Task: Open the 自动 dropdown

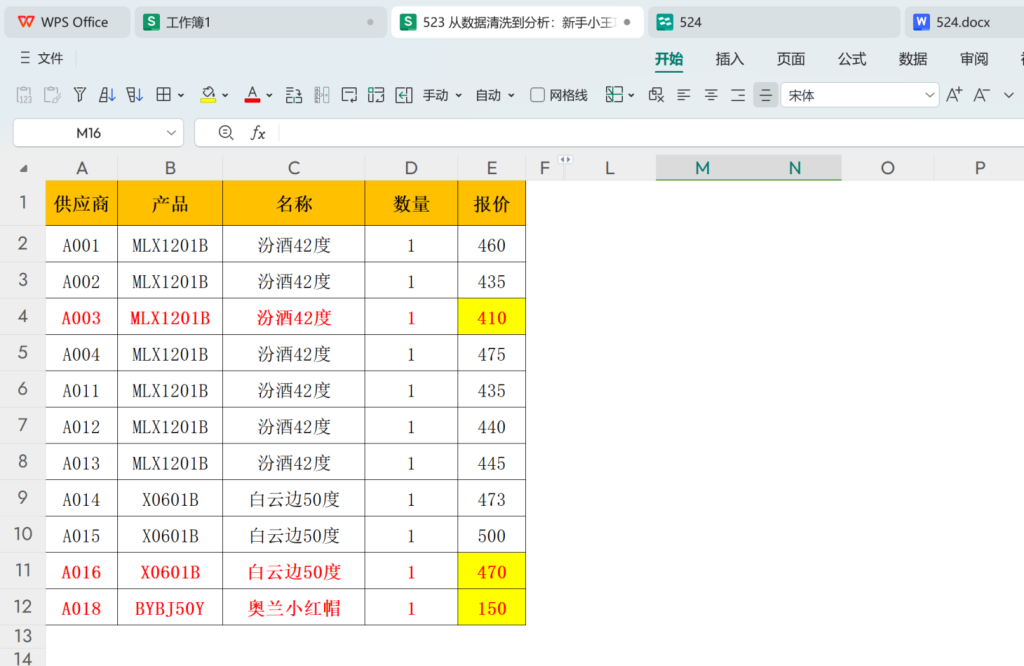Action: [495, 95]
